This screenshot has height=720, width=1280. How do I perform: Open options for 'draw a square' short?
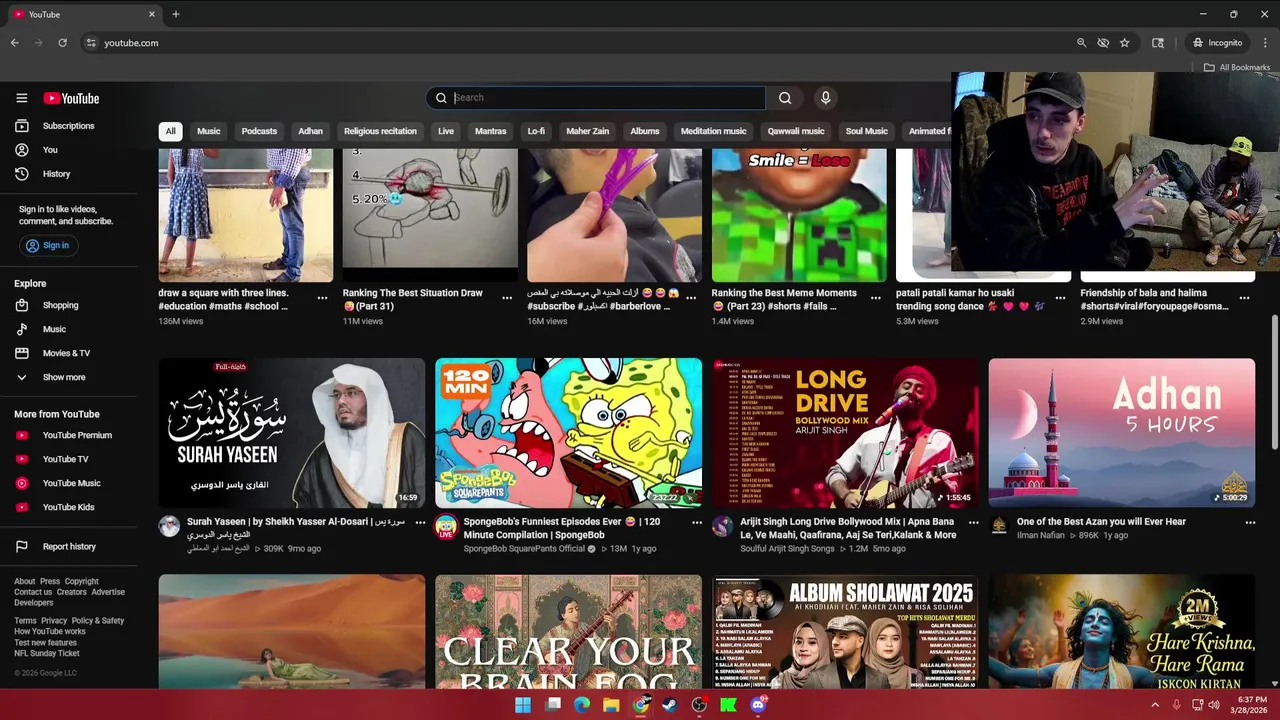[322, 298]
